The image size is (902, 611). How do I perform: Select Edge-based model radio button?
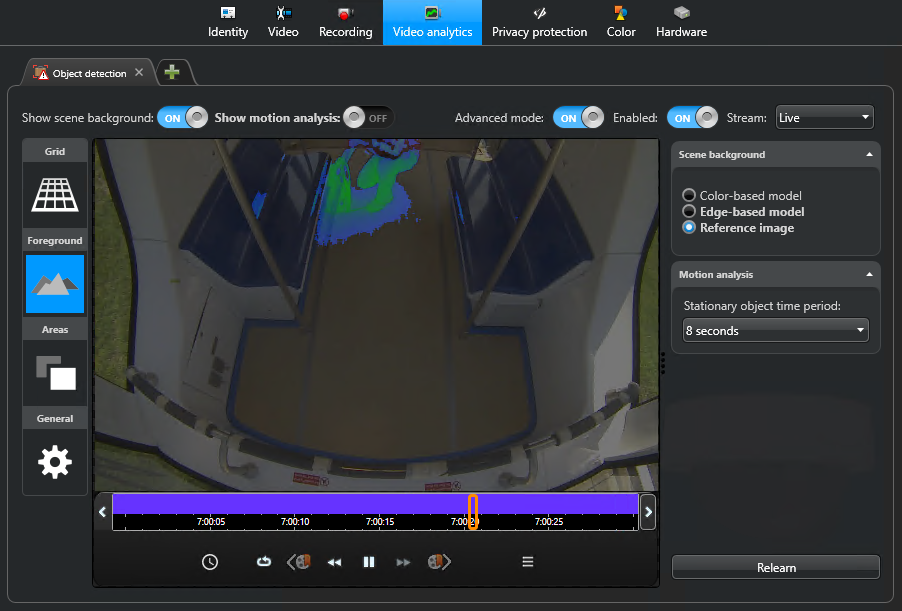click(x=689, y=212)
